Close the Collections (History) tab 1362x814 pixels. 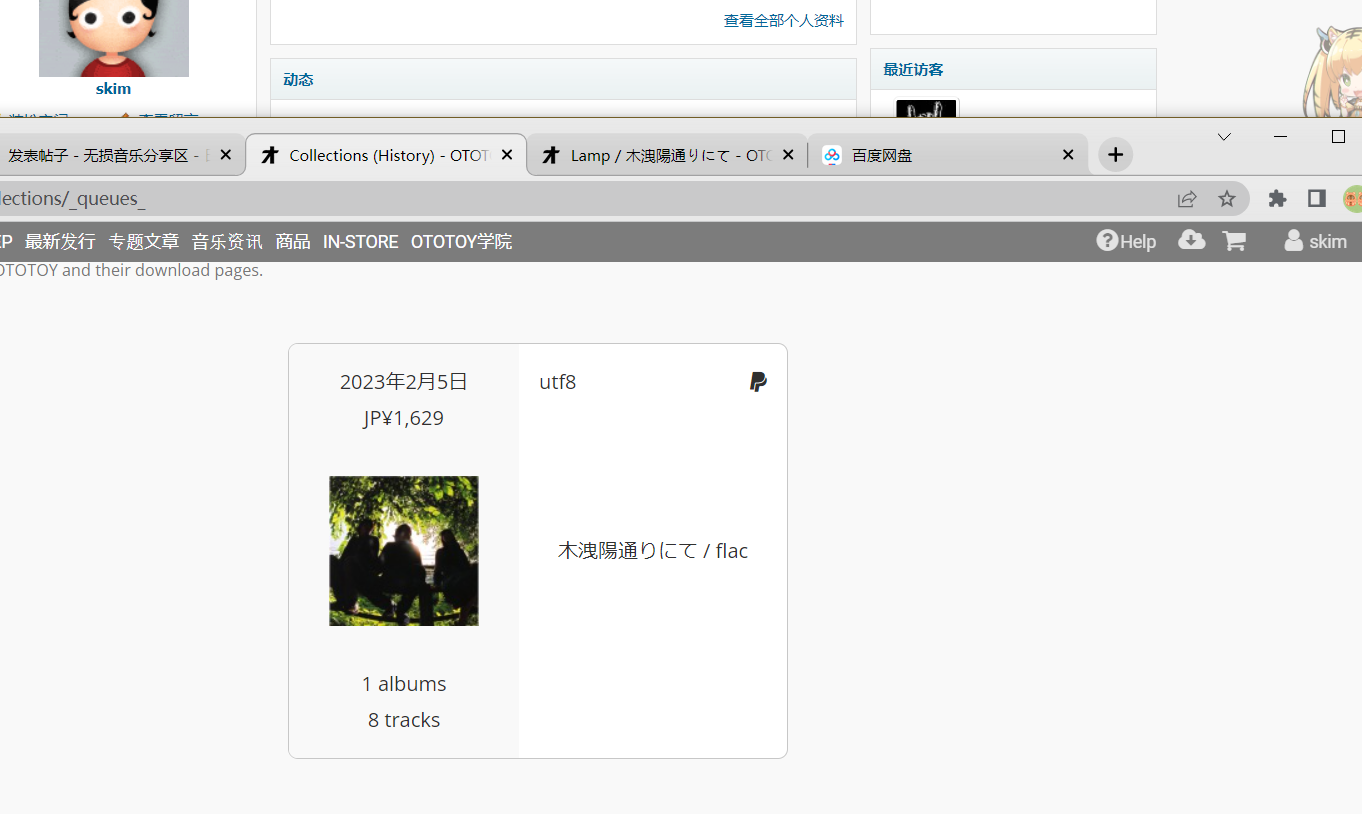point(507,155)
